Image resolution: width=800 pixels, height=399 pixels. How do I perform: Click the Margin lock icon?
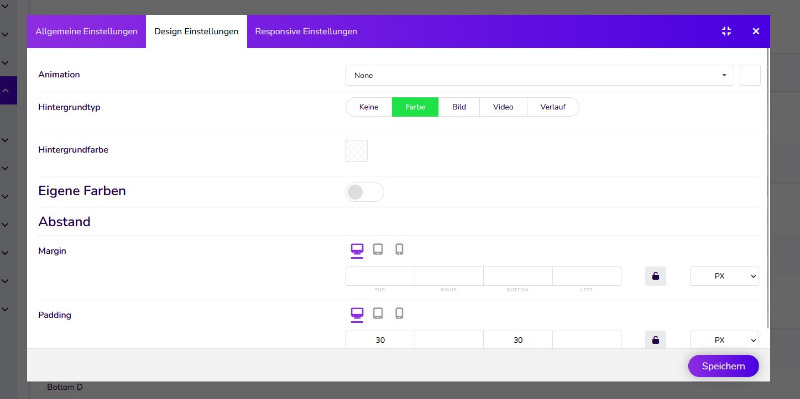pos(656,276)
